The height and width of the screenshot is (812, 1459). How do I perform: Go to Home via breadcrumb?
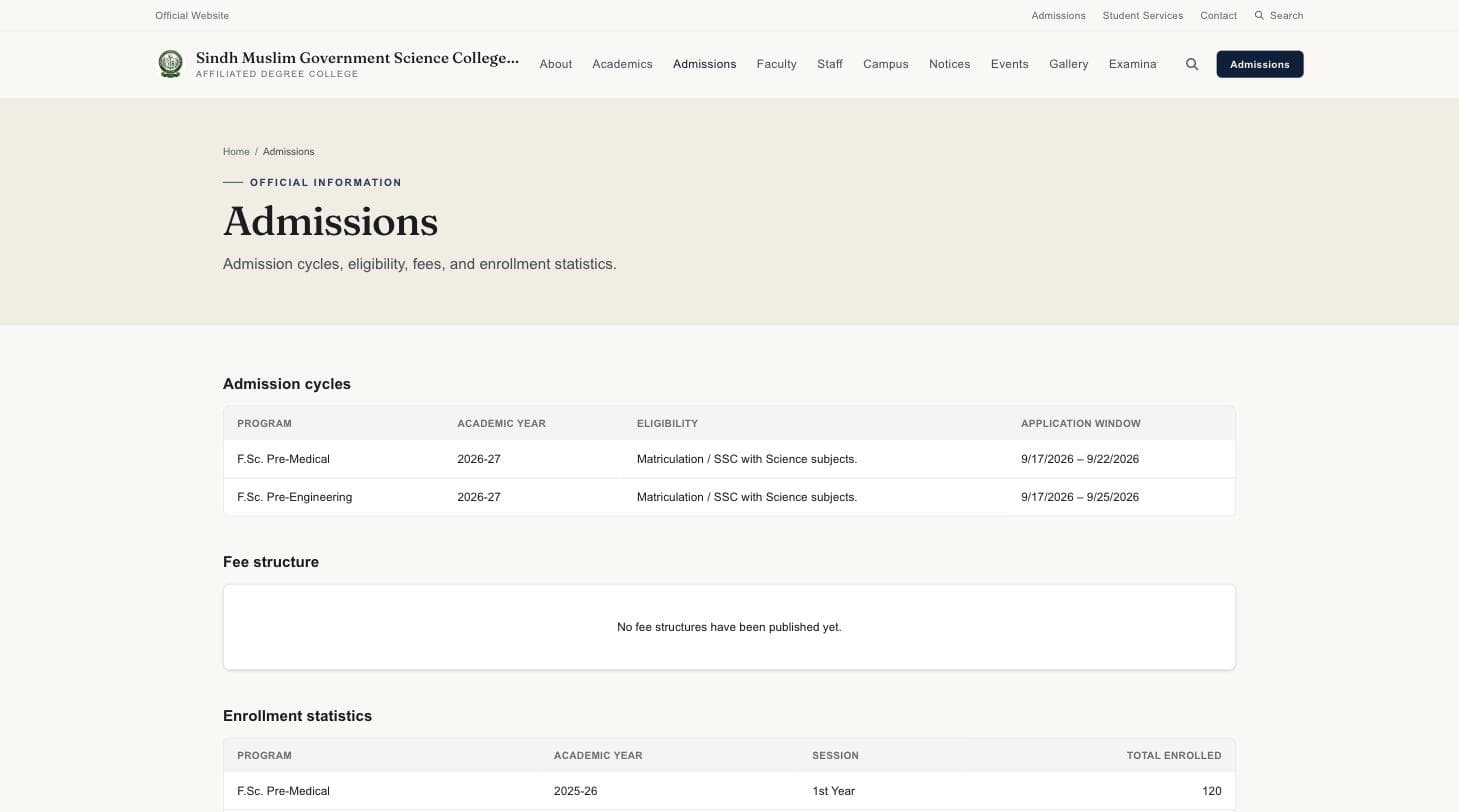click(236, 152)
